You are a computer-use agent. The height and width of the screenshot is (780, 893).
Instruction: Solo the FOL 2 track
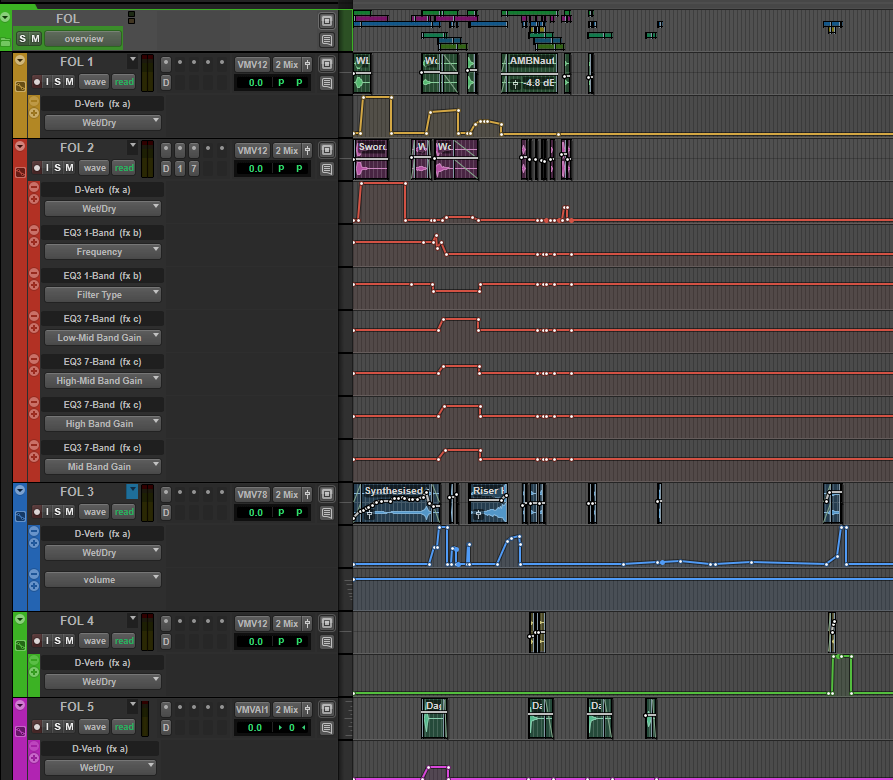tap(58, 168)
